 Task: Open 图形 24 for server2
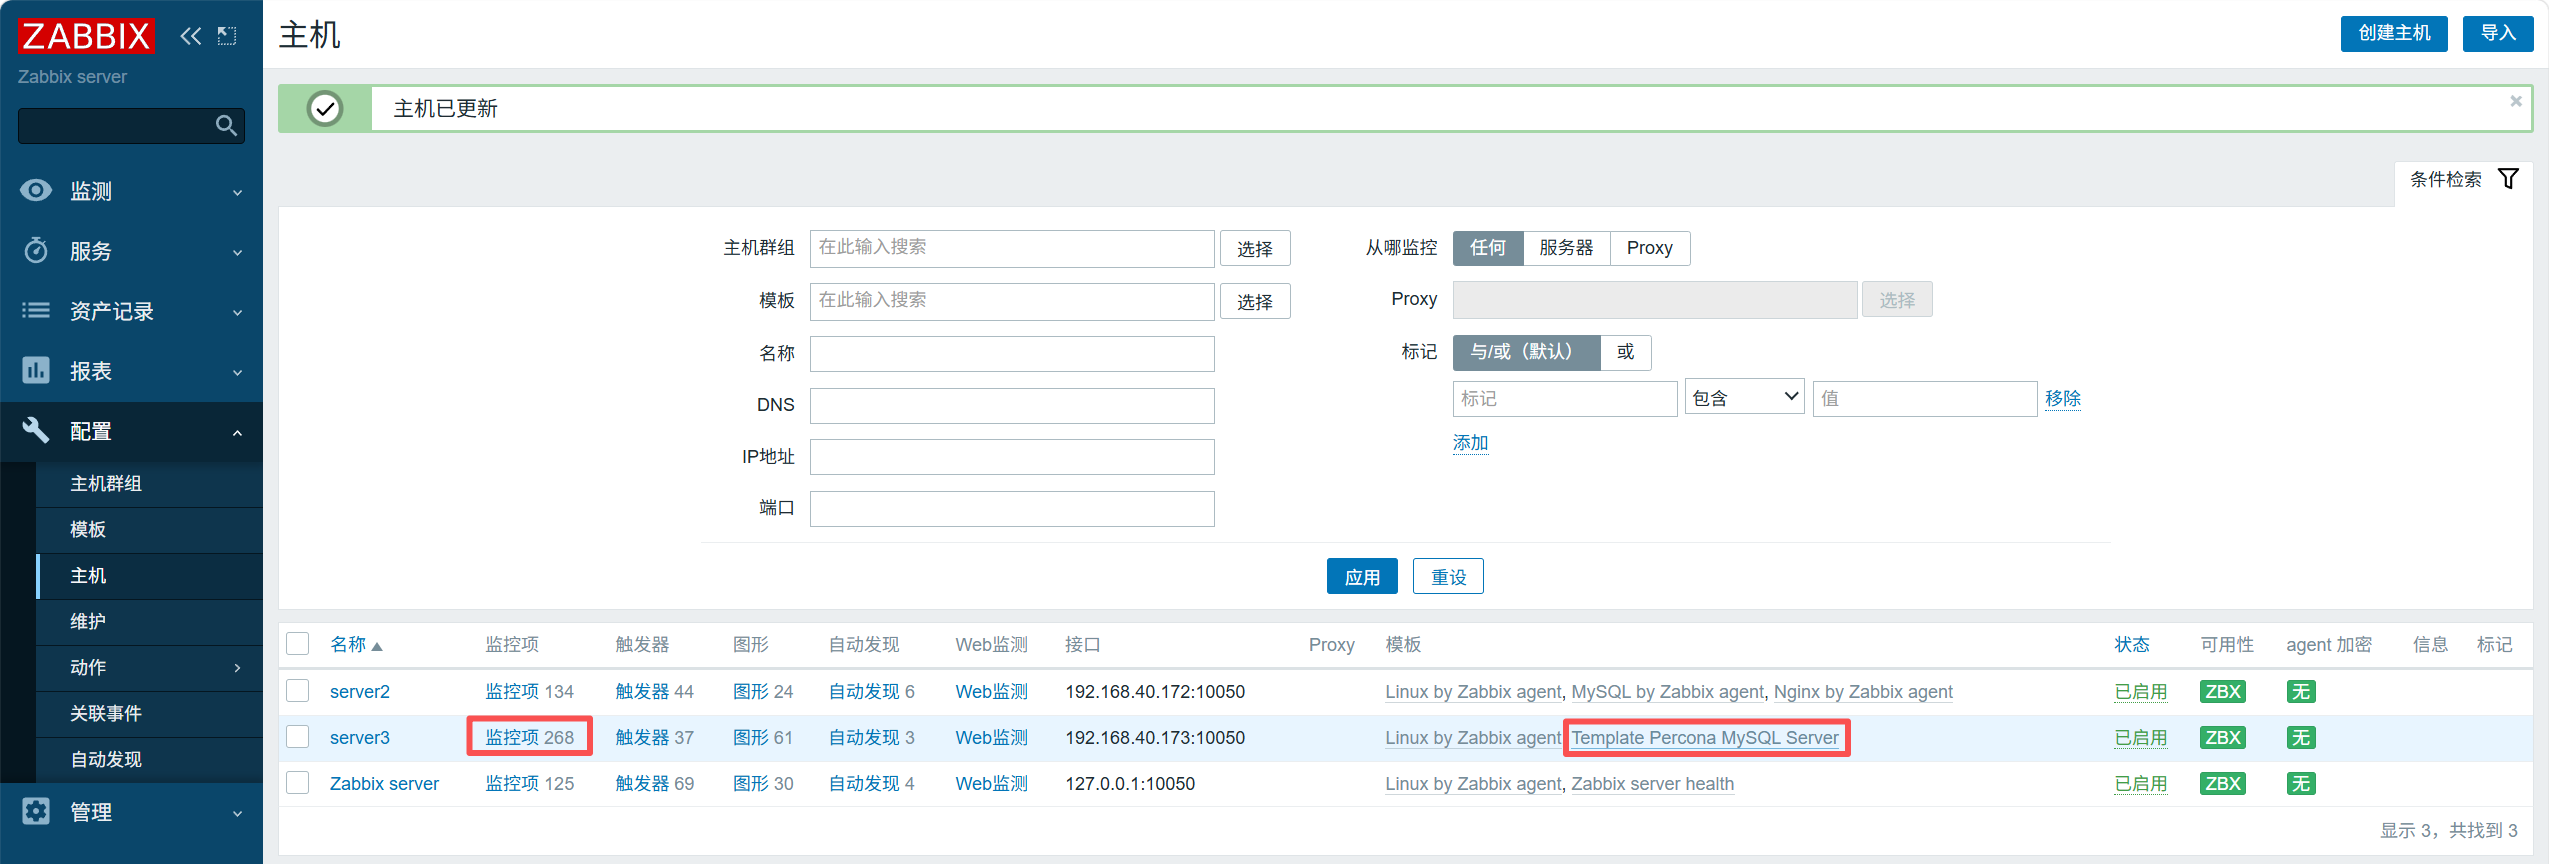click(x=763, y=691)
